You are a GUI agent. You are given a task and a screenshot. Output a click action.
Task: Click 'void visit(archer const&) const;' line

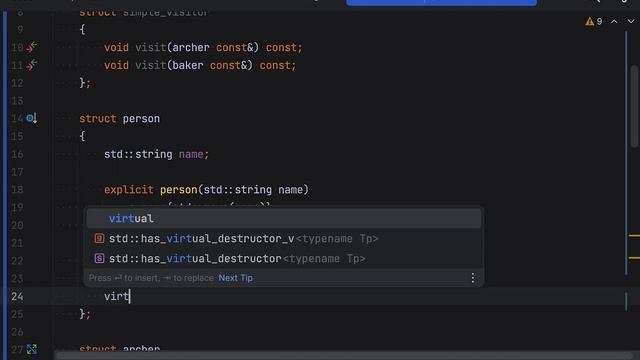tap(203, 48)
